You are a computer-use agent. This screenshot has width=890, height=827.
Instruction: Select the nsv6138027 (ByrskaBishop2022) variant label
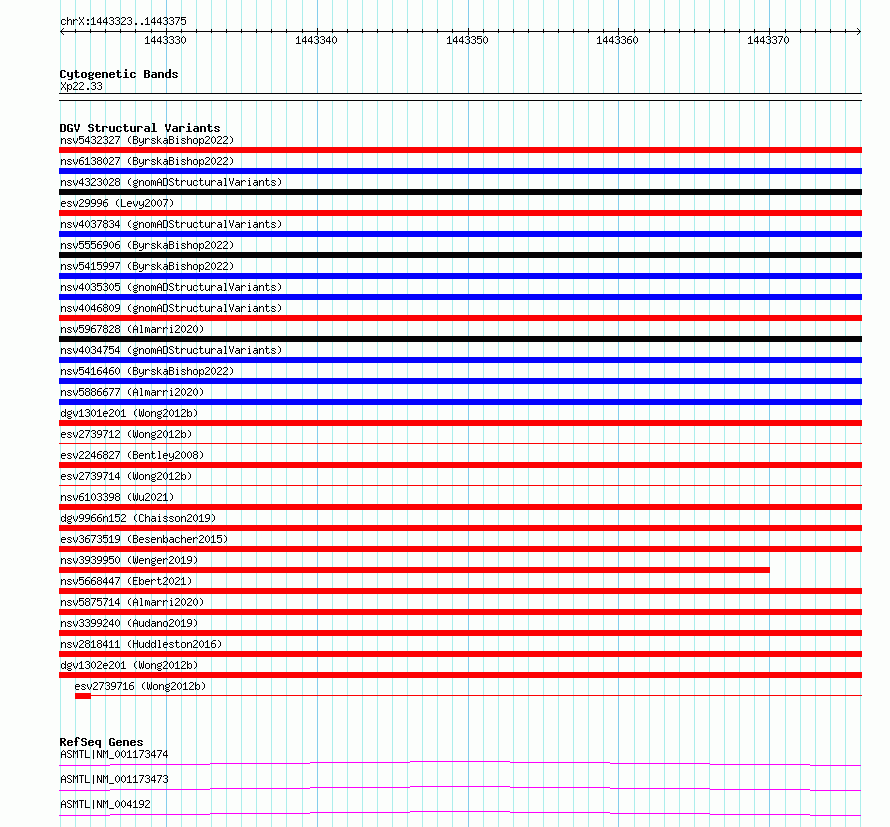tap(147, 161)
